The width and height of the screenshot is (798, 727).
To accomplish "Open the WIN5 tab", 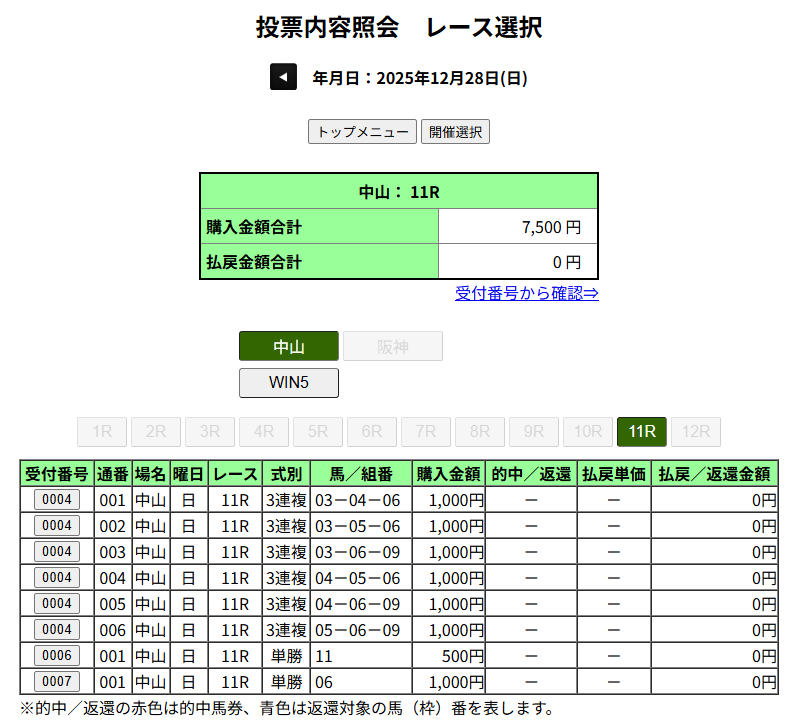I will (x=289, y=382).
